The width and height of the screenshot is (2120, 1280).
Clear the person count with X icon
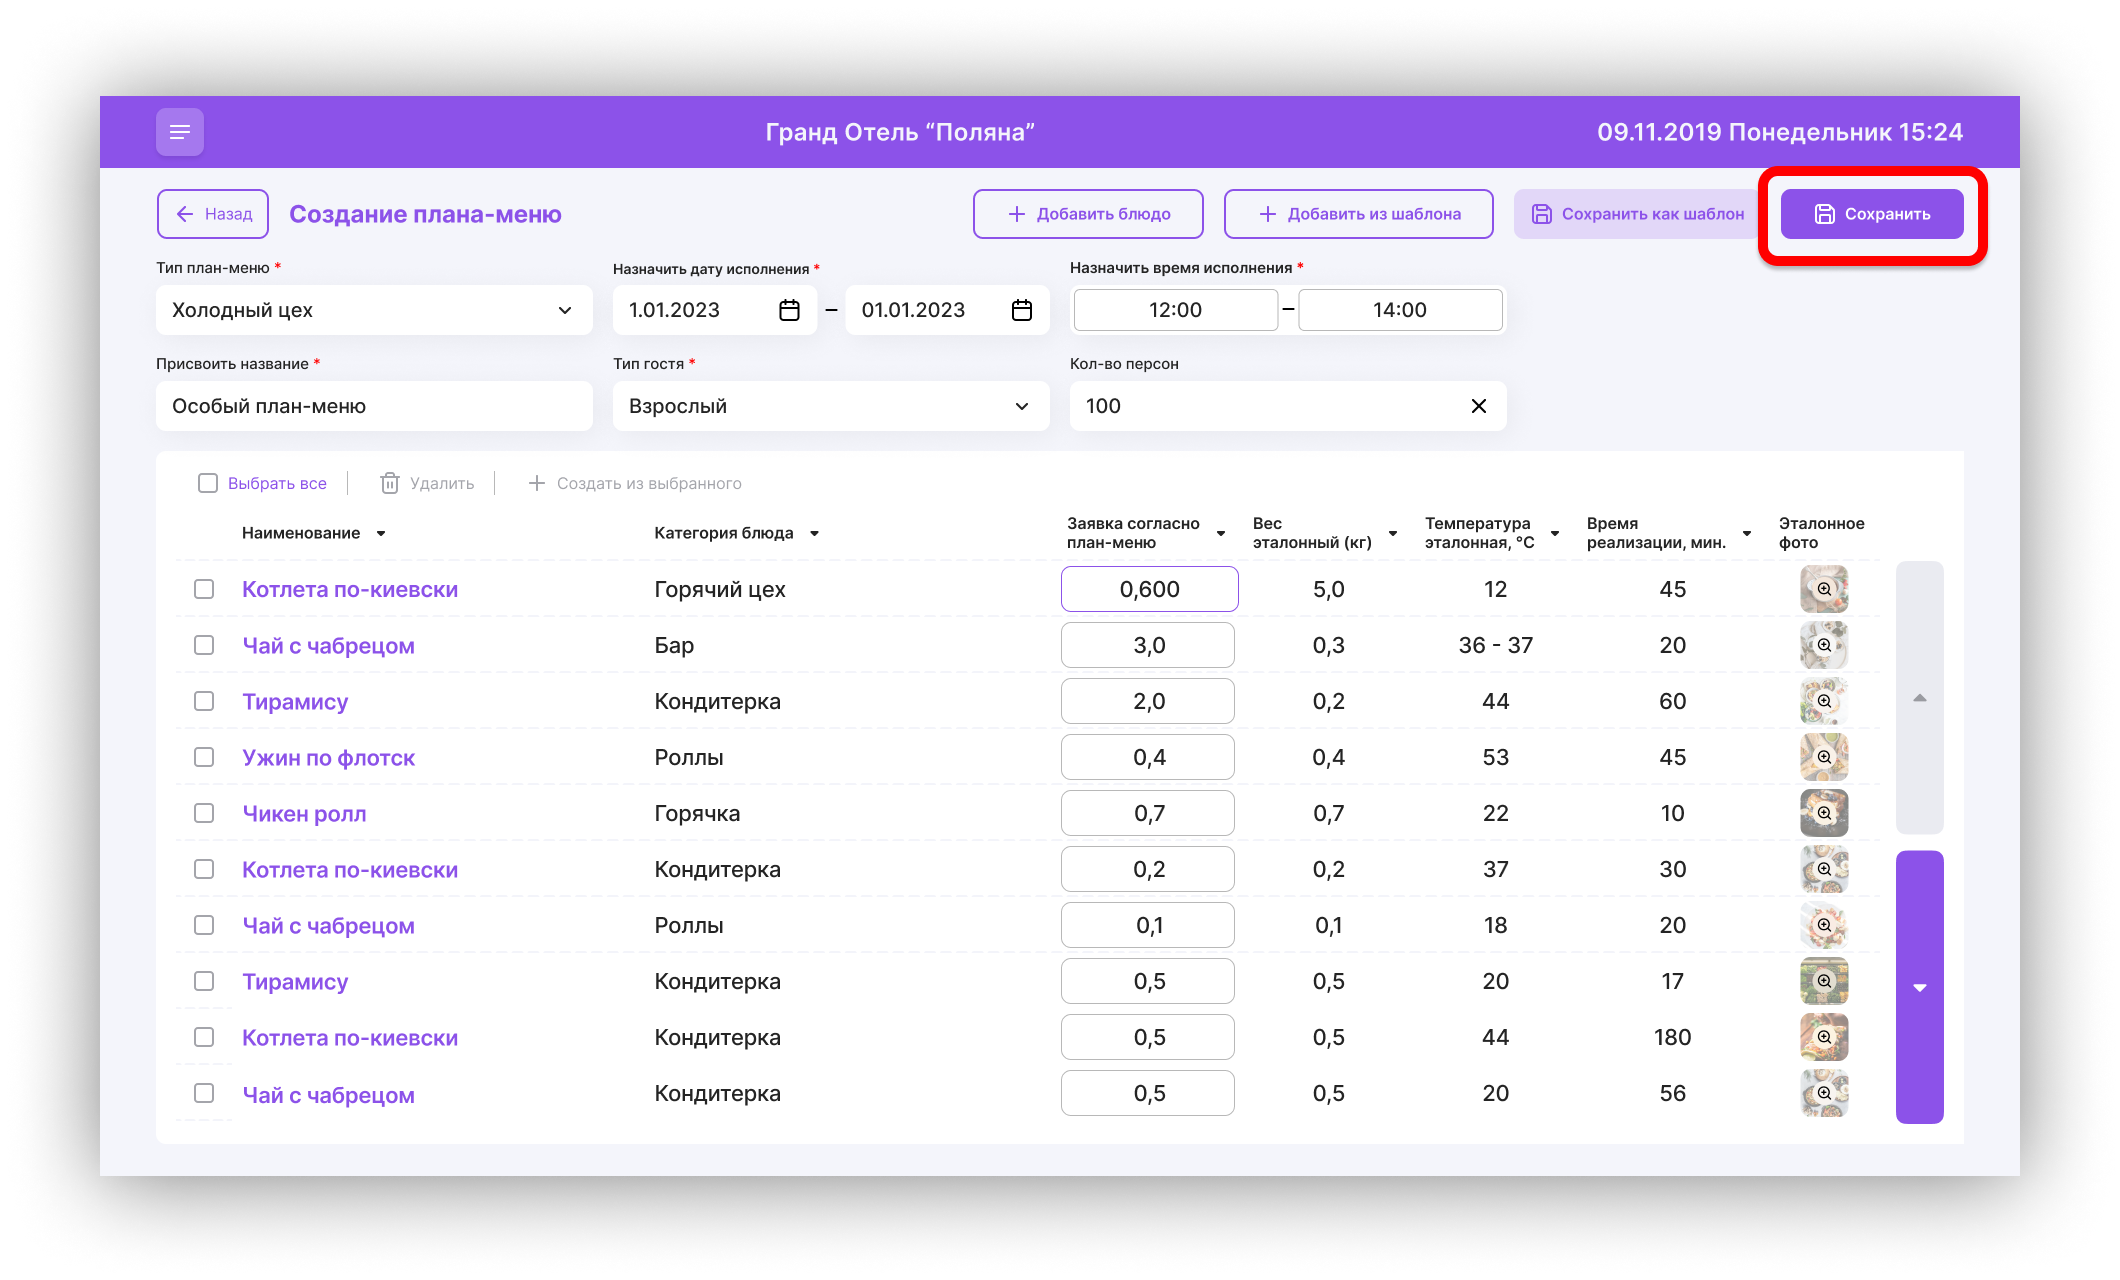[x=1478, y=406]
